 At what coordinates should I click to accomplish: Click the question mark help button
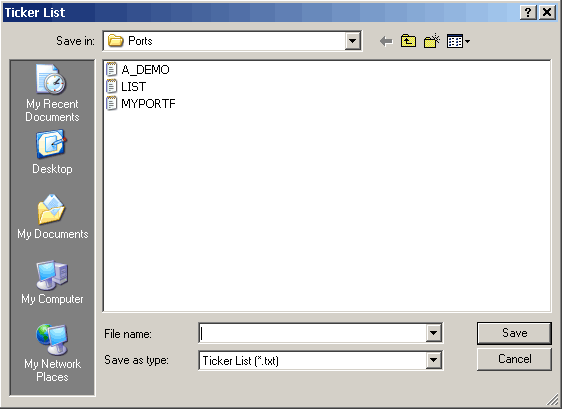point(528,13)
